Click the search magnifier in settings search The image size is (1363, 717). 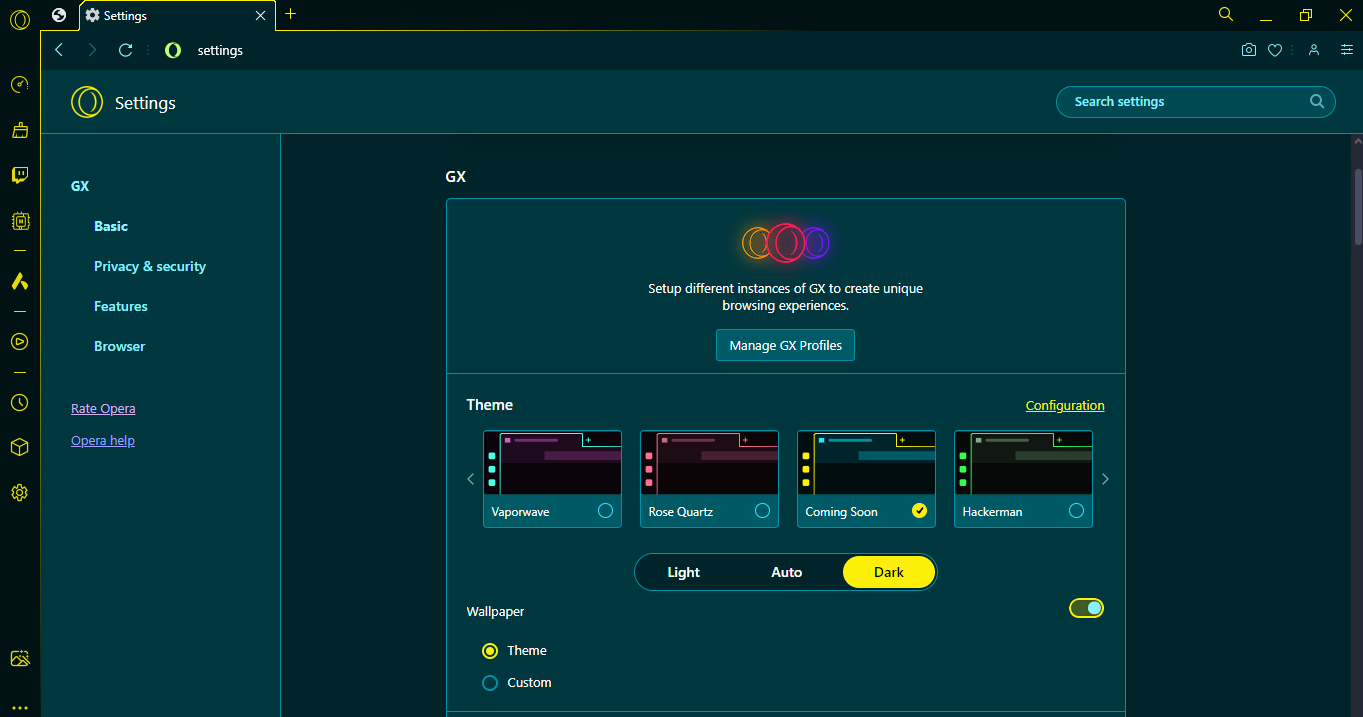(x=1318, y=101)
